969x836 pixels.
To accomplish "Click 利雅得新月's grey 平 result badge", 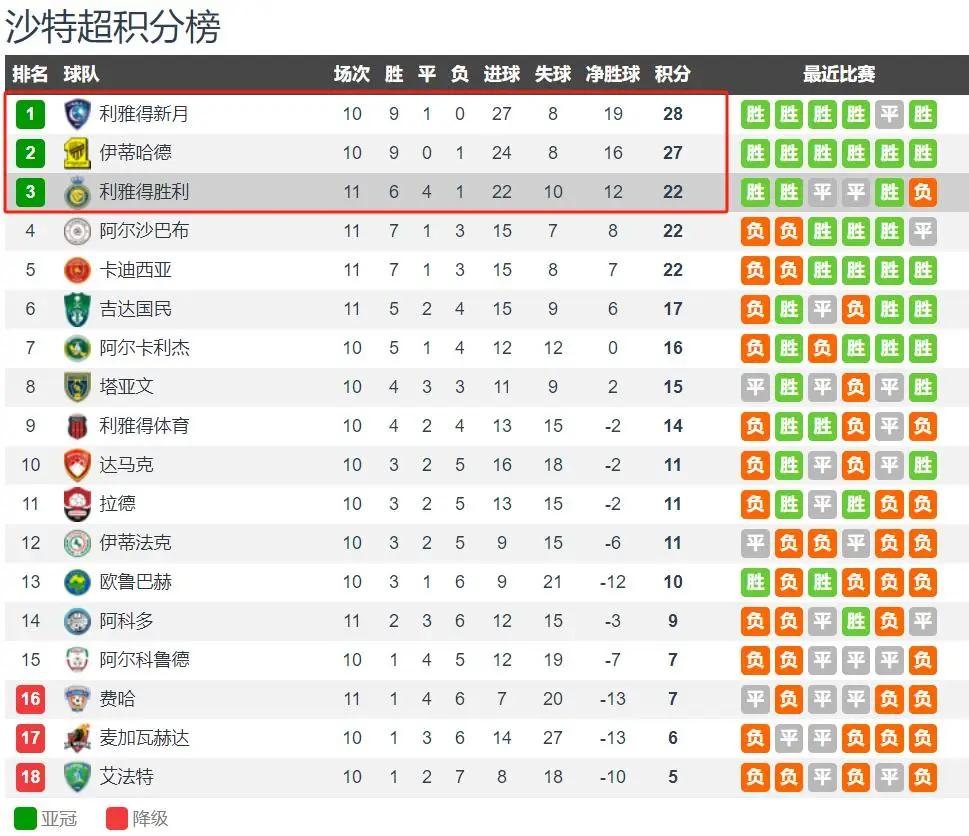I will point(889,114).
